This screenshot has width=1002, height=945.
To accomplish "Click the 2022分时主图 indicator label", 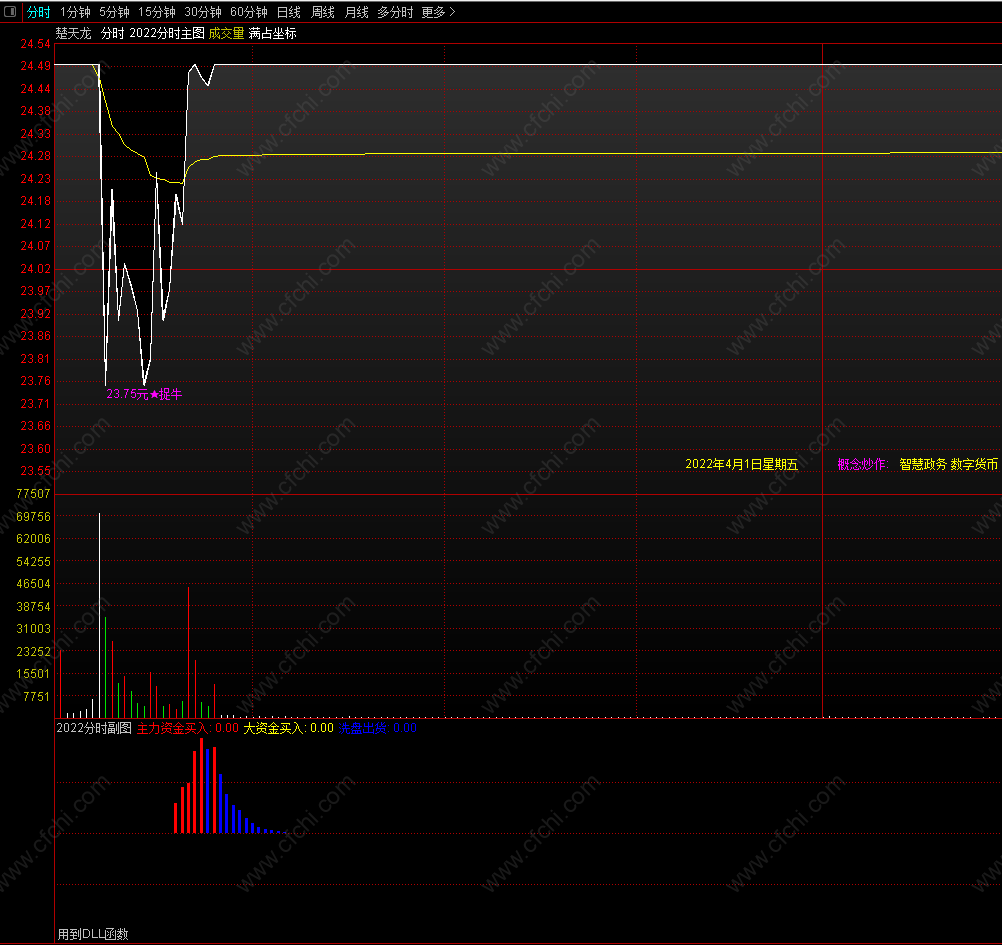I will point(167,33).
